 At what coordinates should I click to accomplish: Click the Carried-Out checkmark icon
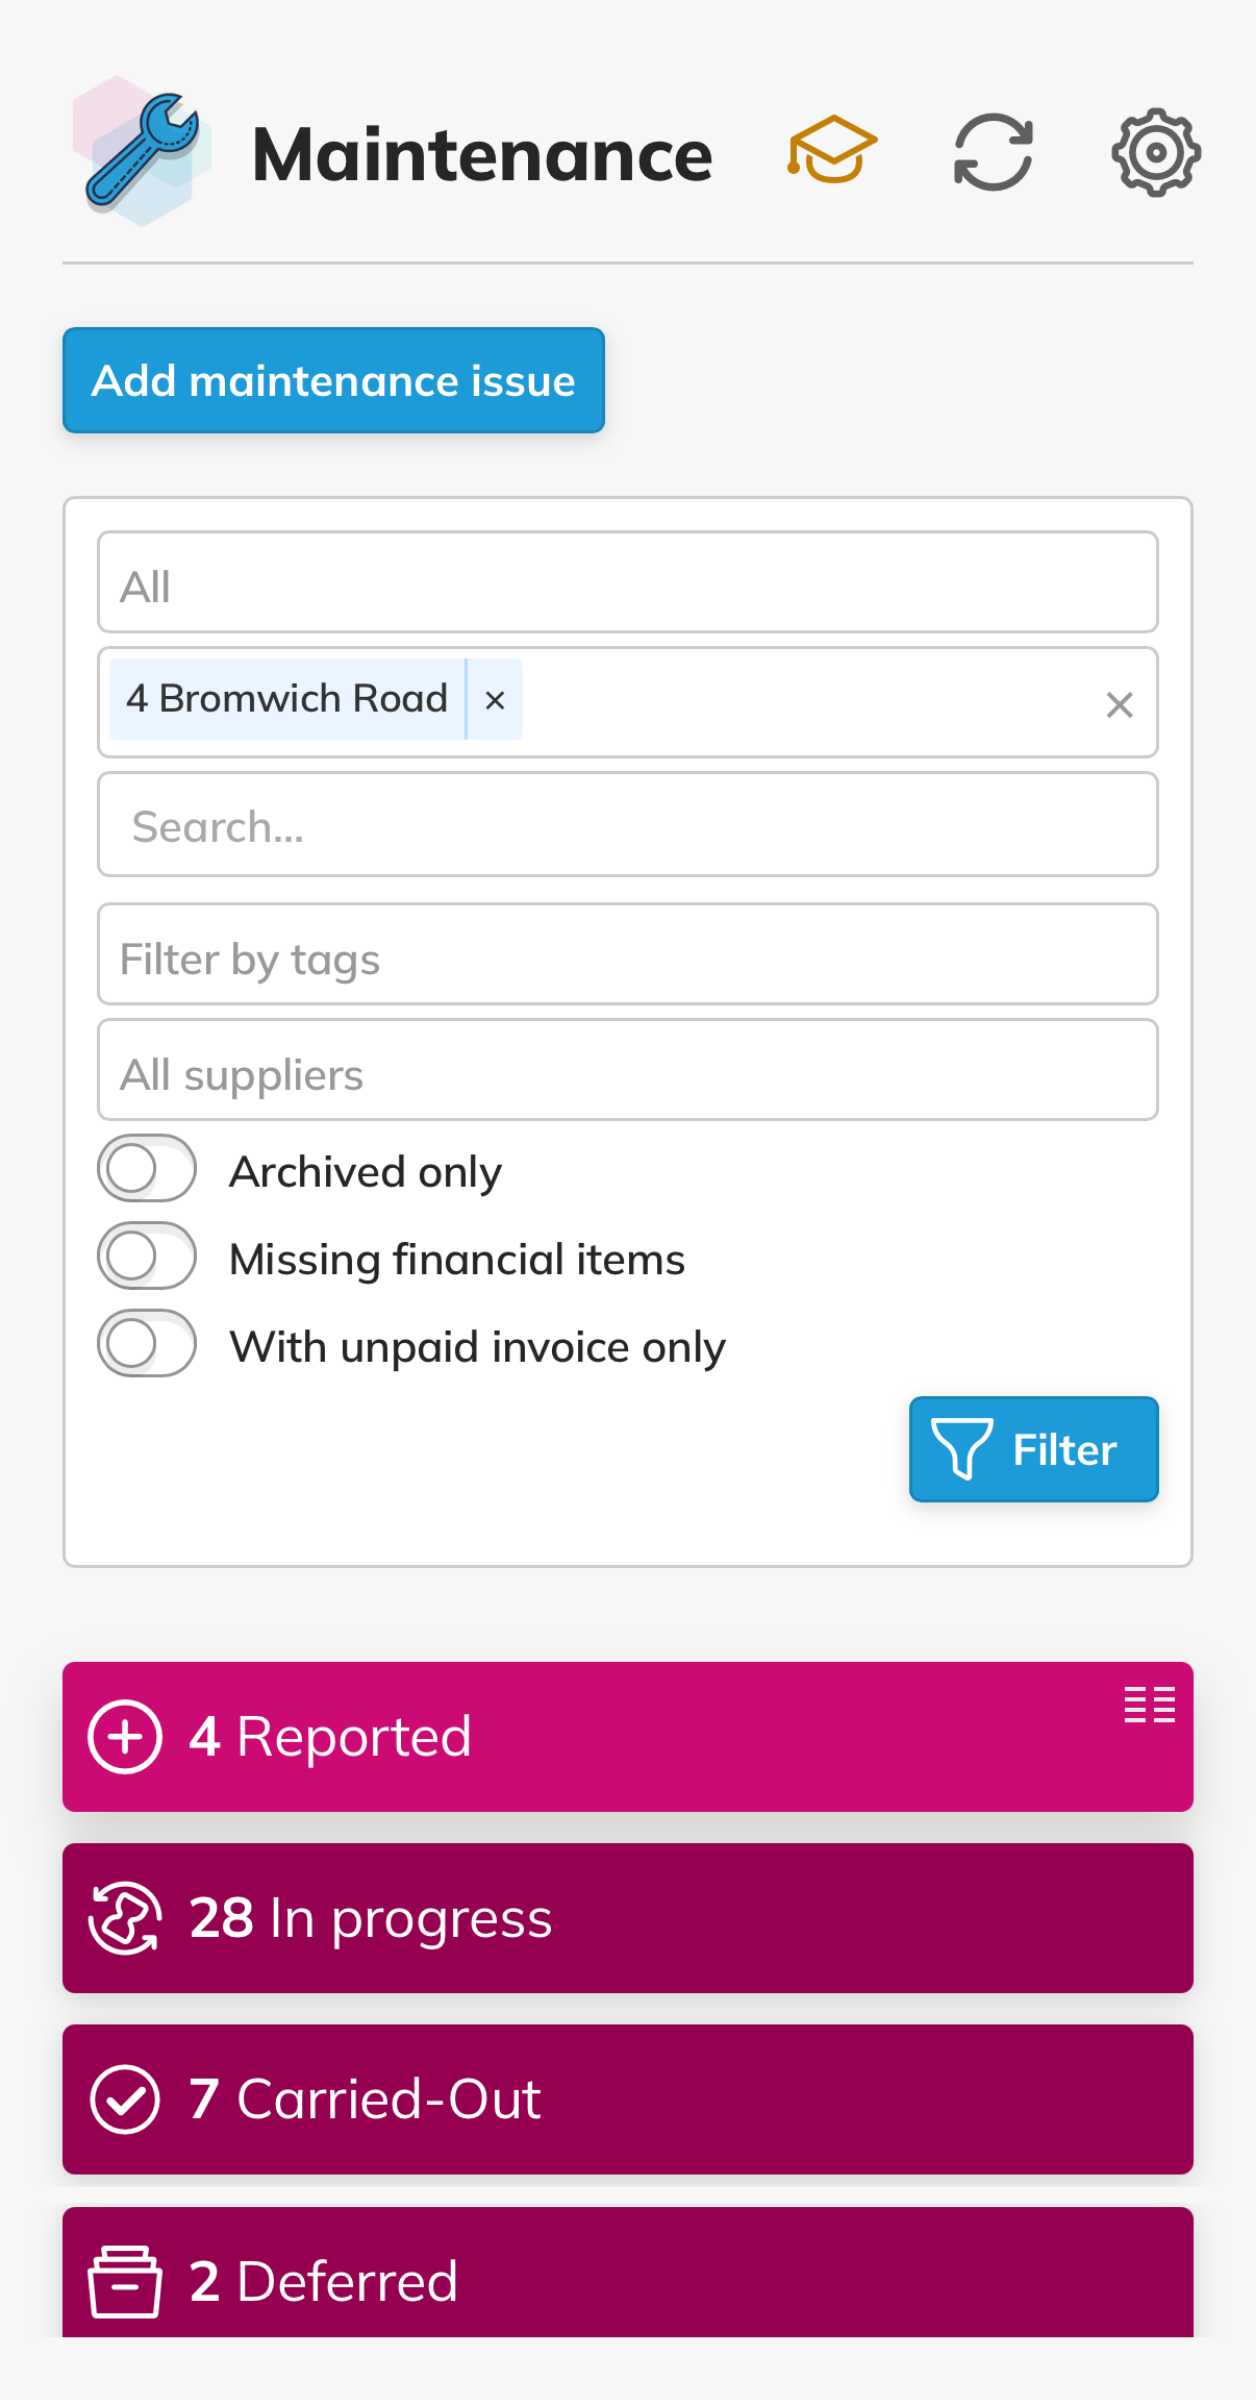[x=125, y=2100]
